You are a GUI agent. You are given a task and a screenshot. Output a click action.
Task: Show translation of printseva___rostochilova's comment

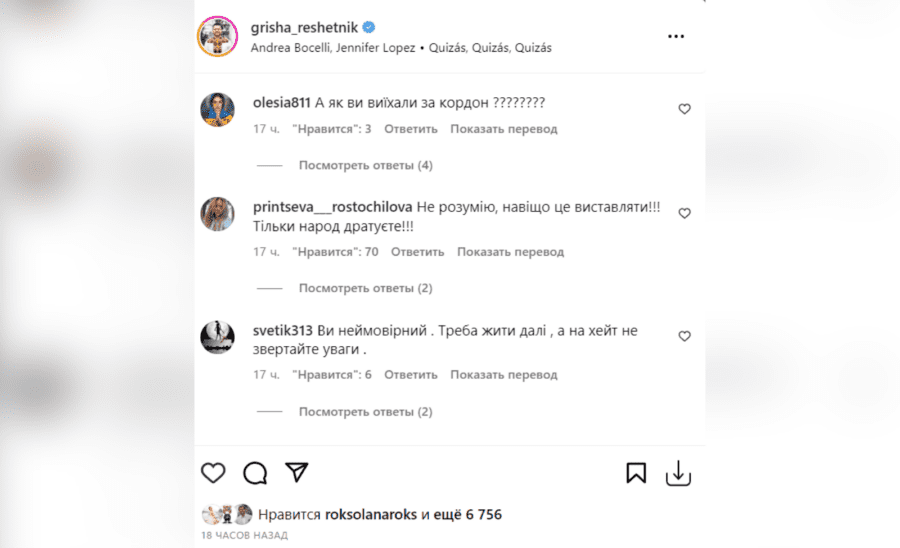pos(511,252)
